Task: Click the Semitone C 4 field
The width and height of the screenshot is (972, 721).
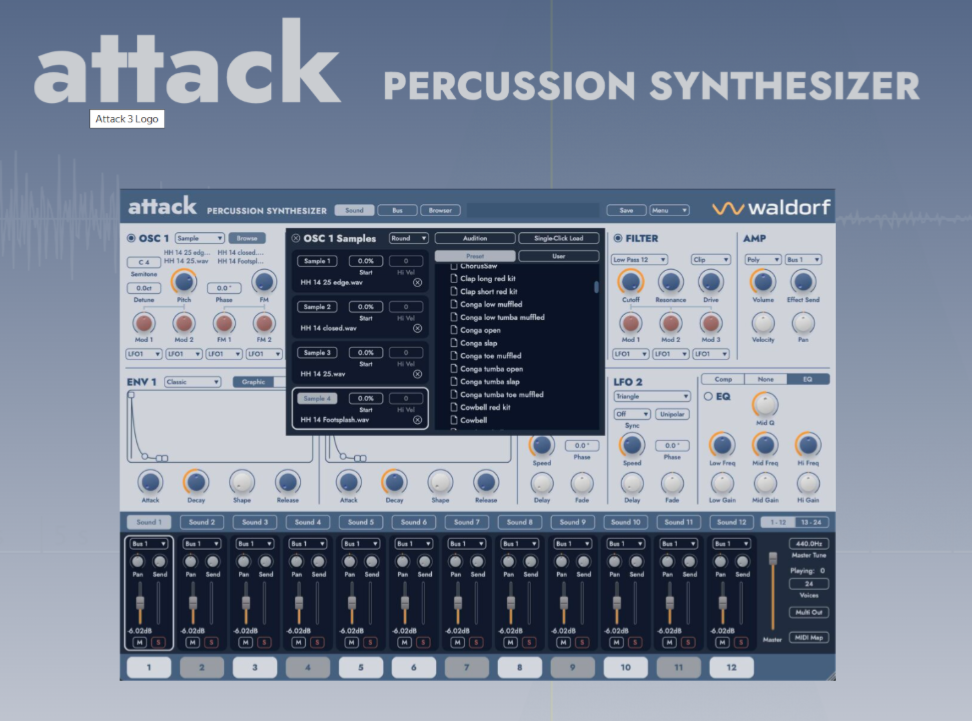Action: [144, 262]
